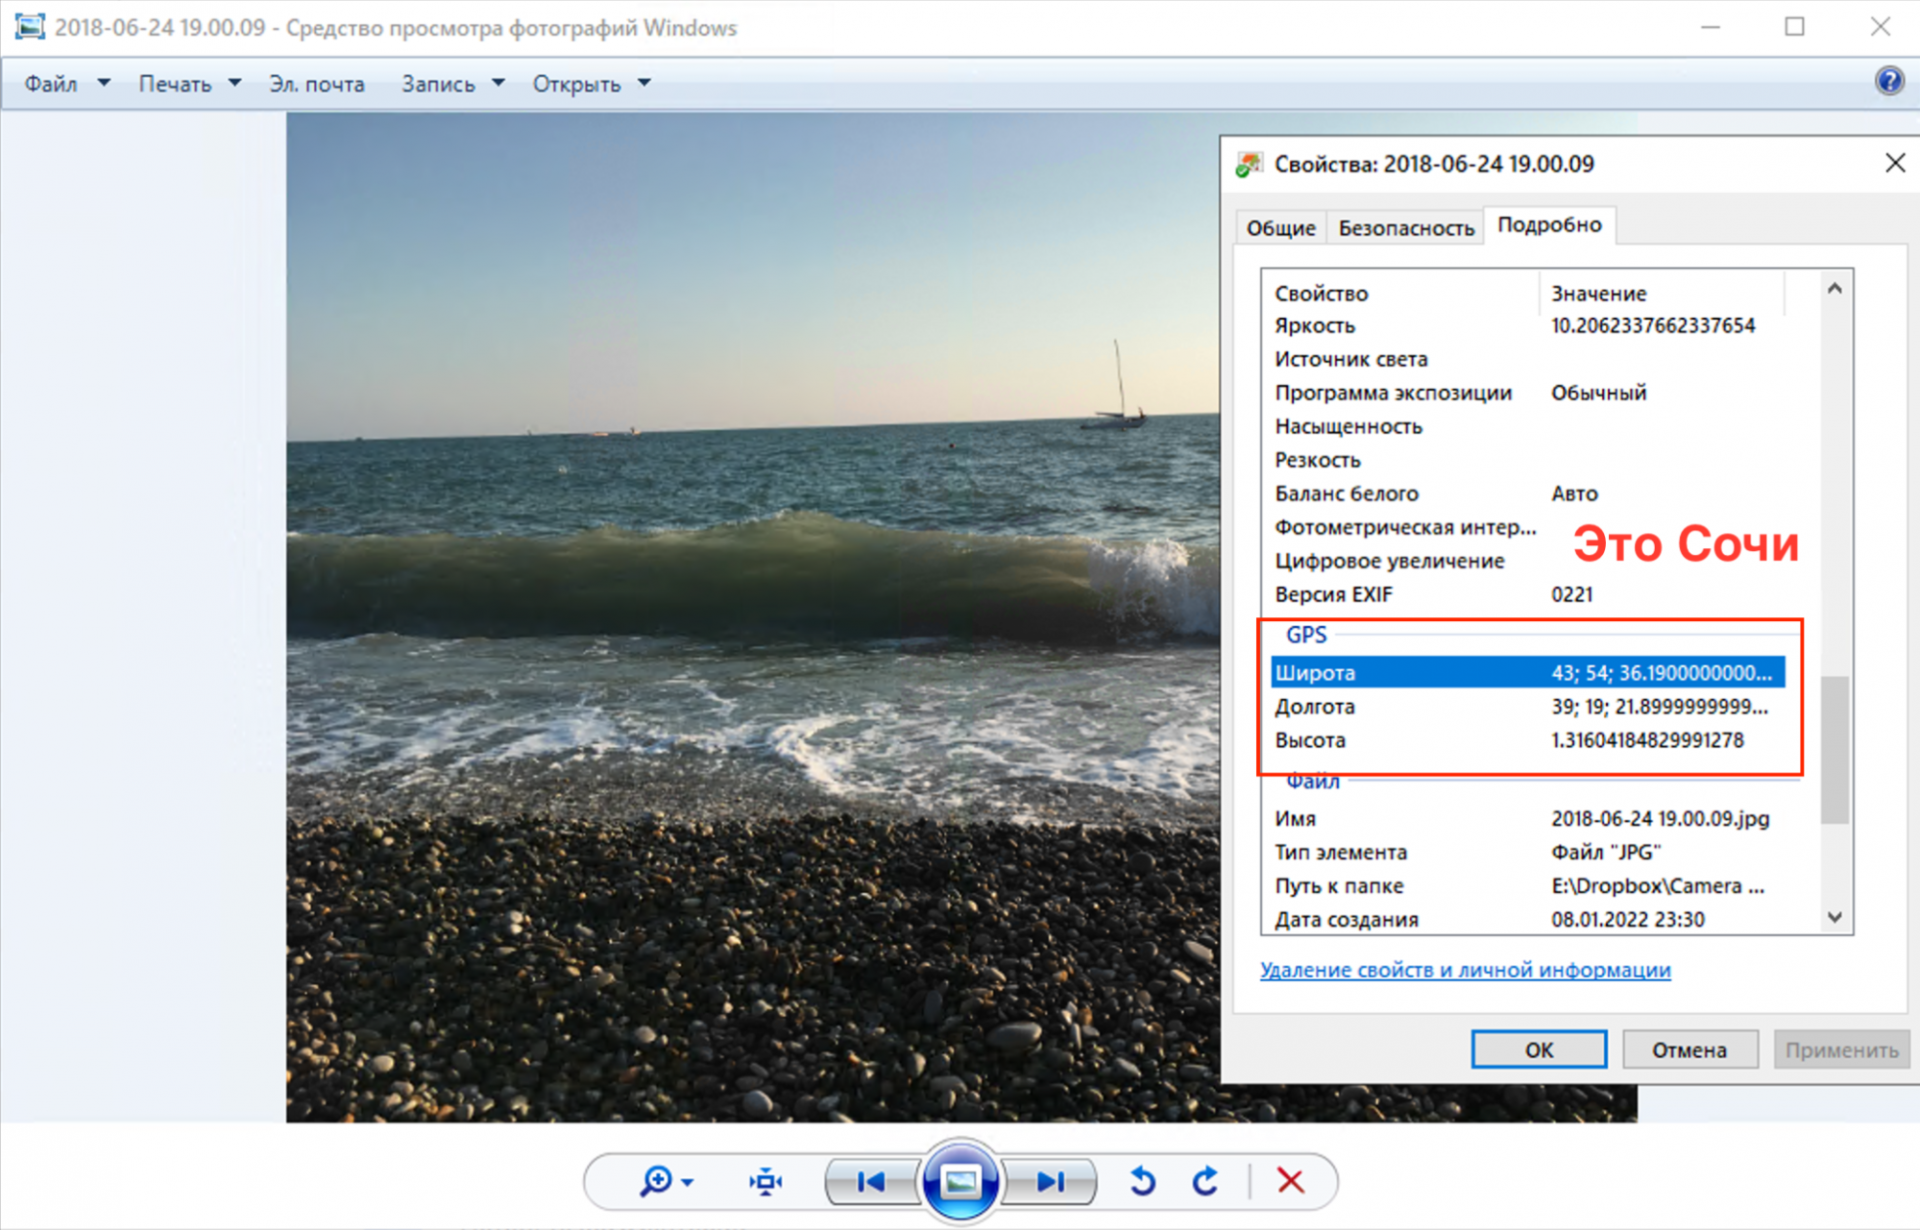Click the actual size fit icon
The width and height of the screenshot is (1920, 1230).
[x=766, y=1182]
